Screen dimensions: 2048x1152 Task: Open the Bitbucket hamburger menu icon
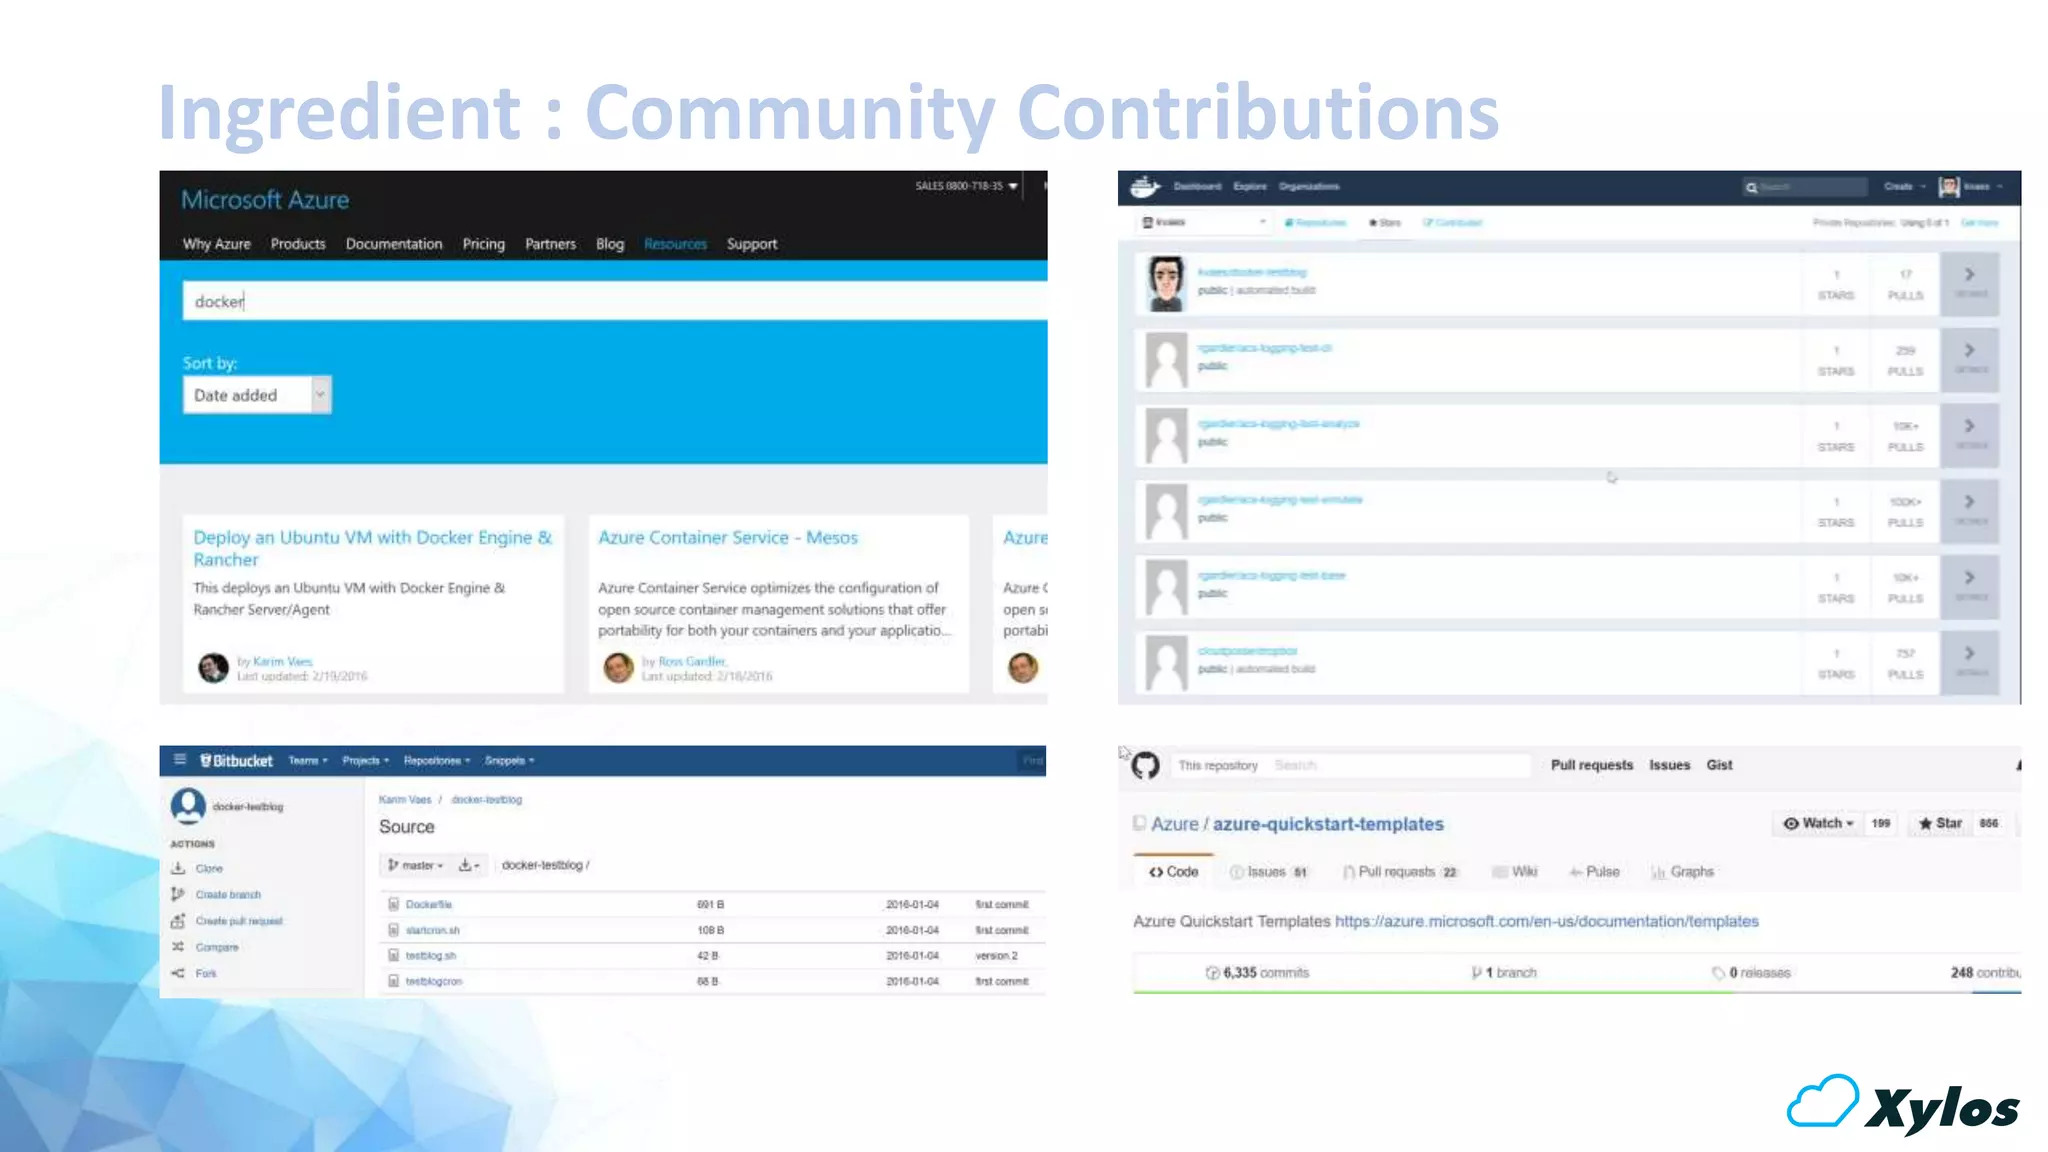[x=180, y=760]
